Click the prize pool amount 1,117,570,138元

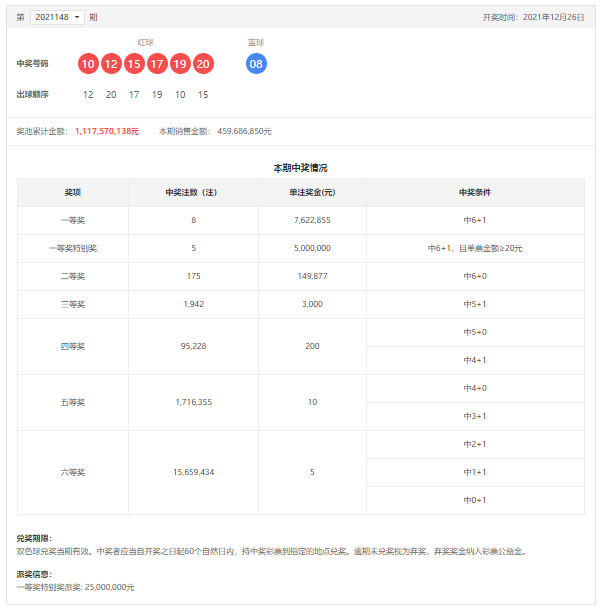(106, 131)
